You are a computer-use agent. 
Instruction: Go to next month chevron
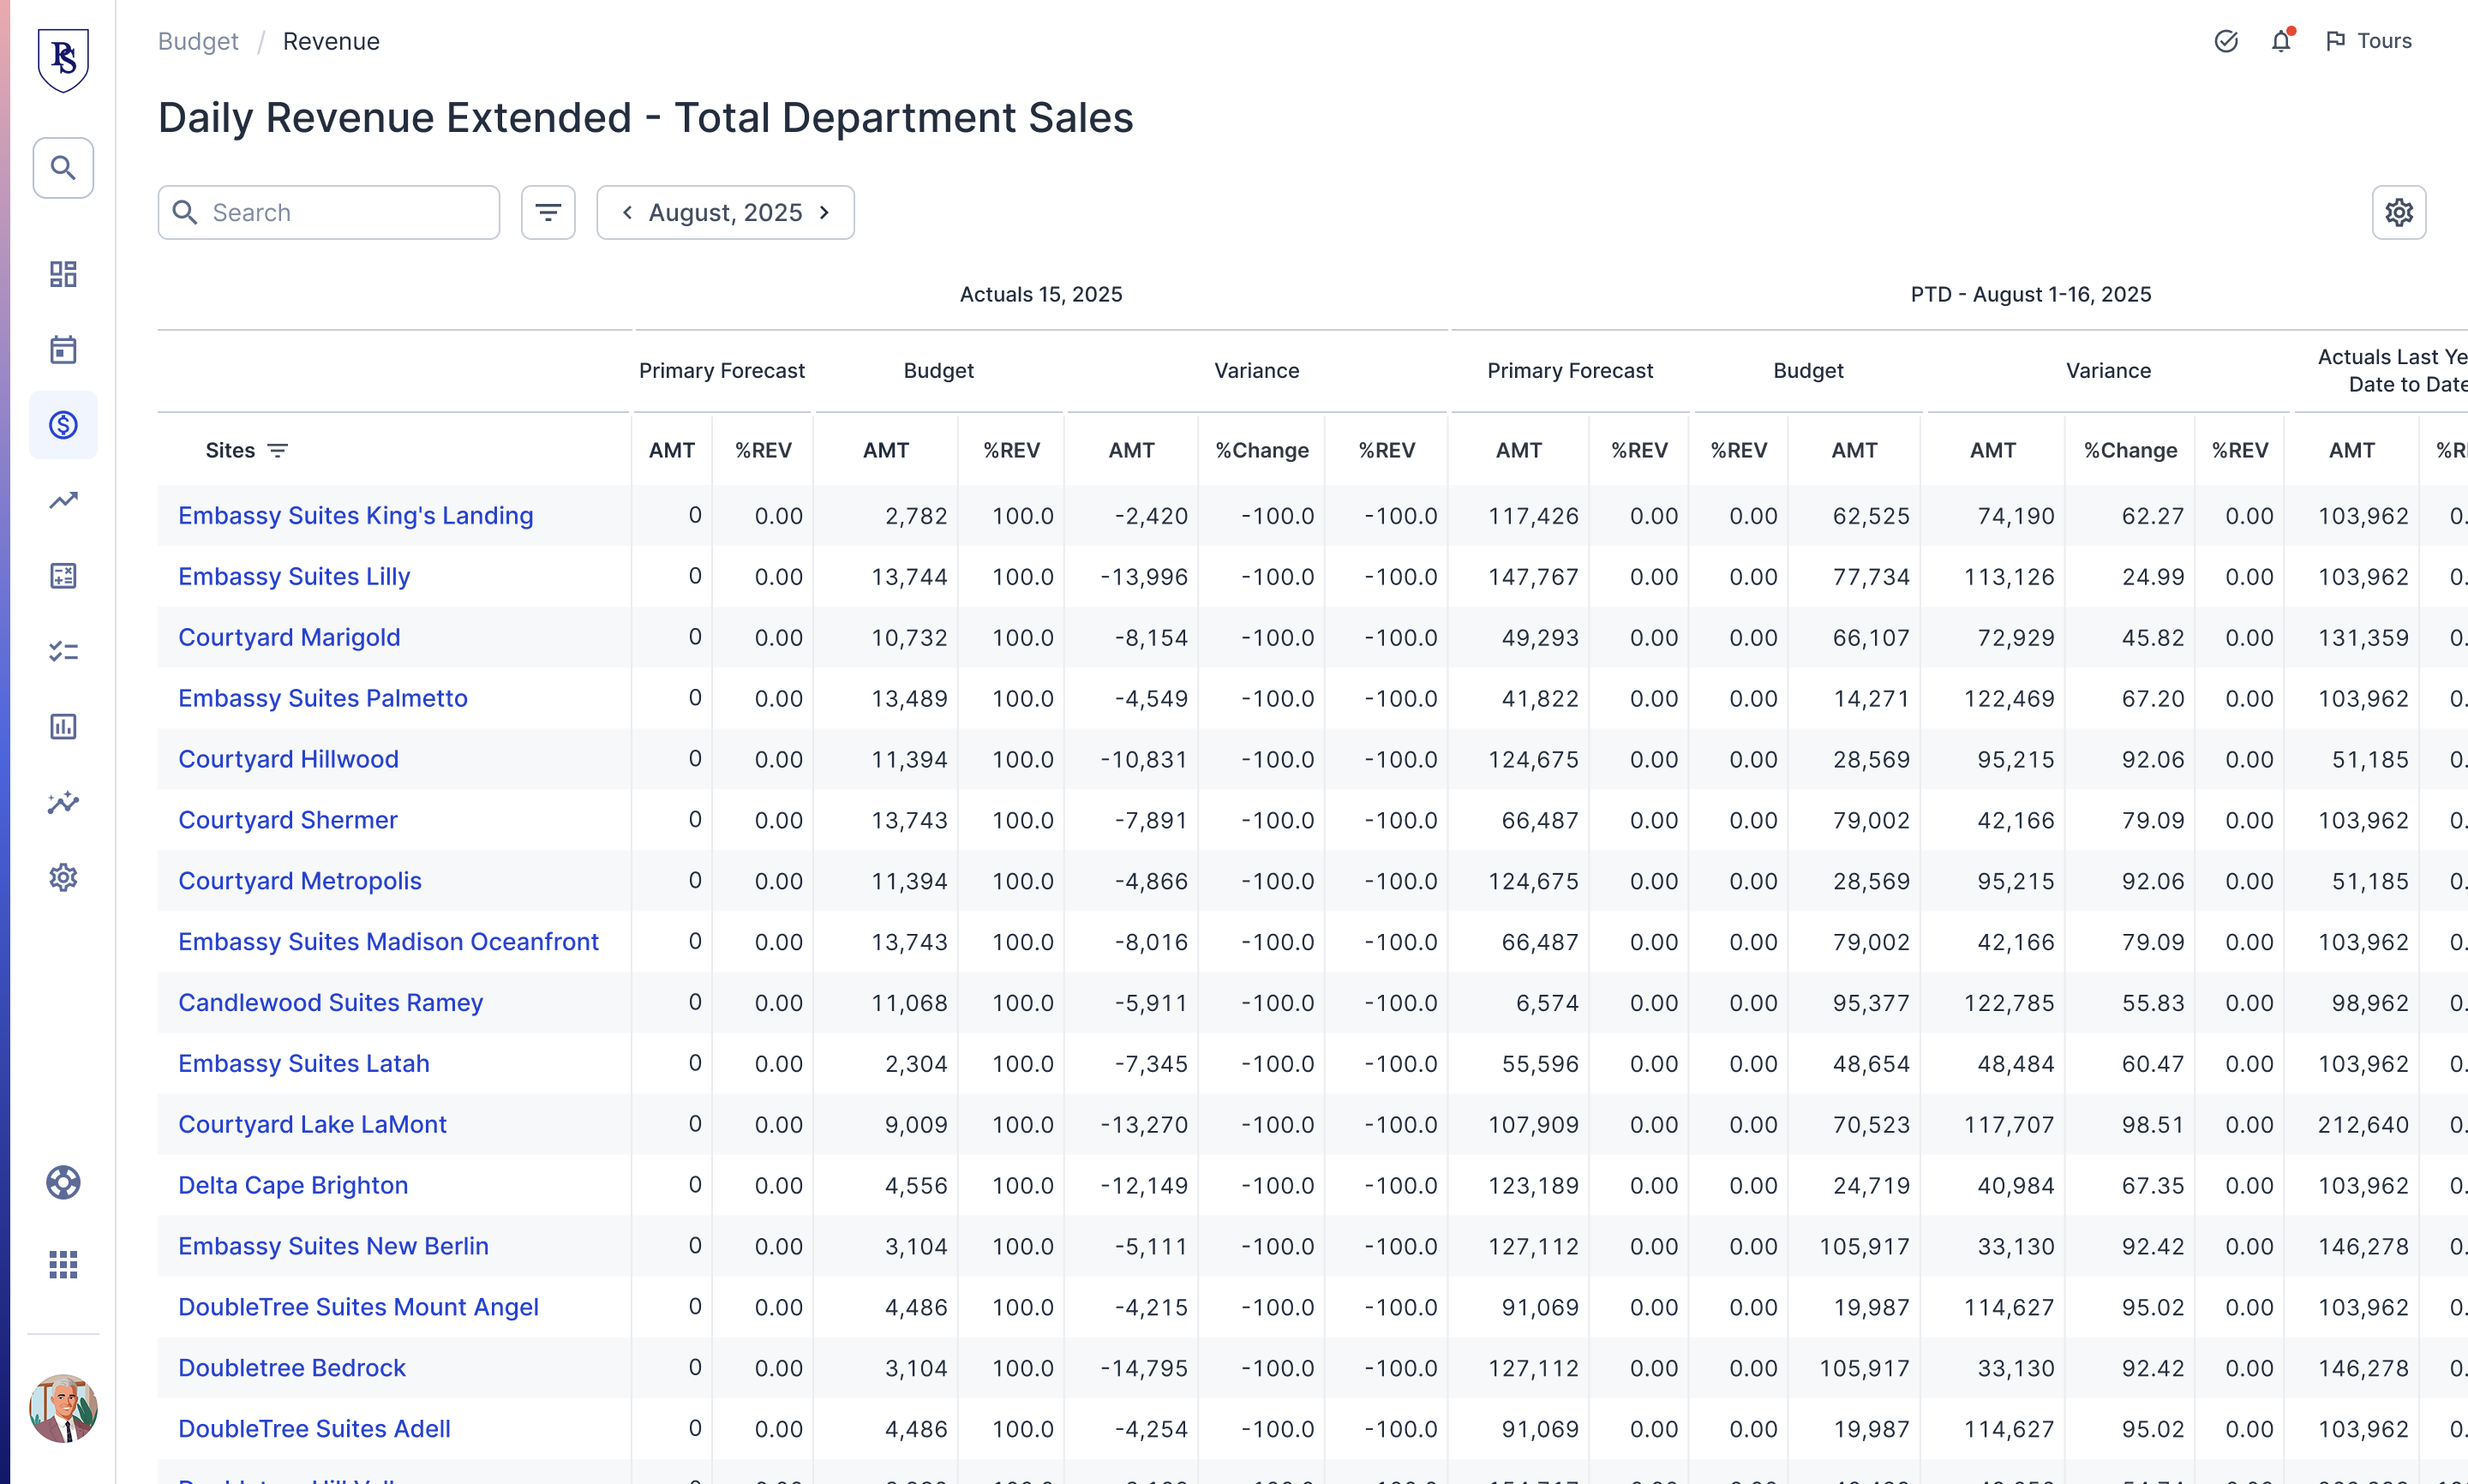pos(824,212)
